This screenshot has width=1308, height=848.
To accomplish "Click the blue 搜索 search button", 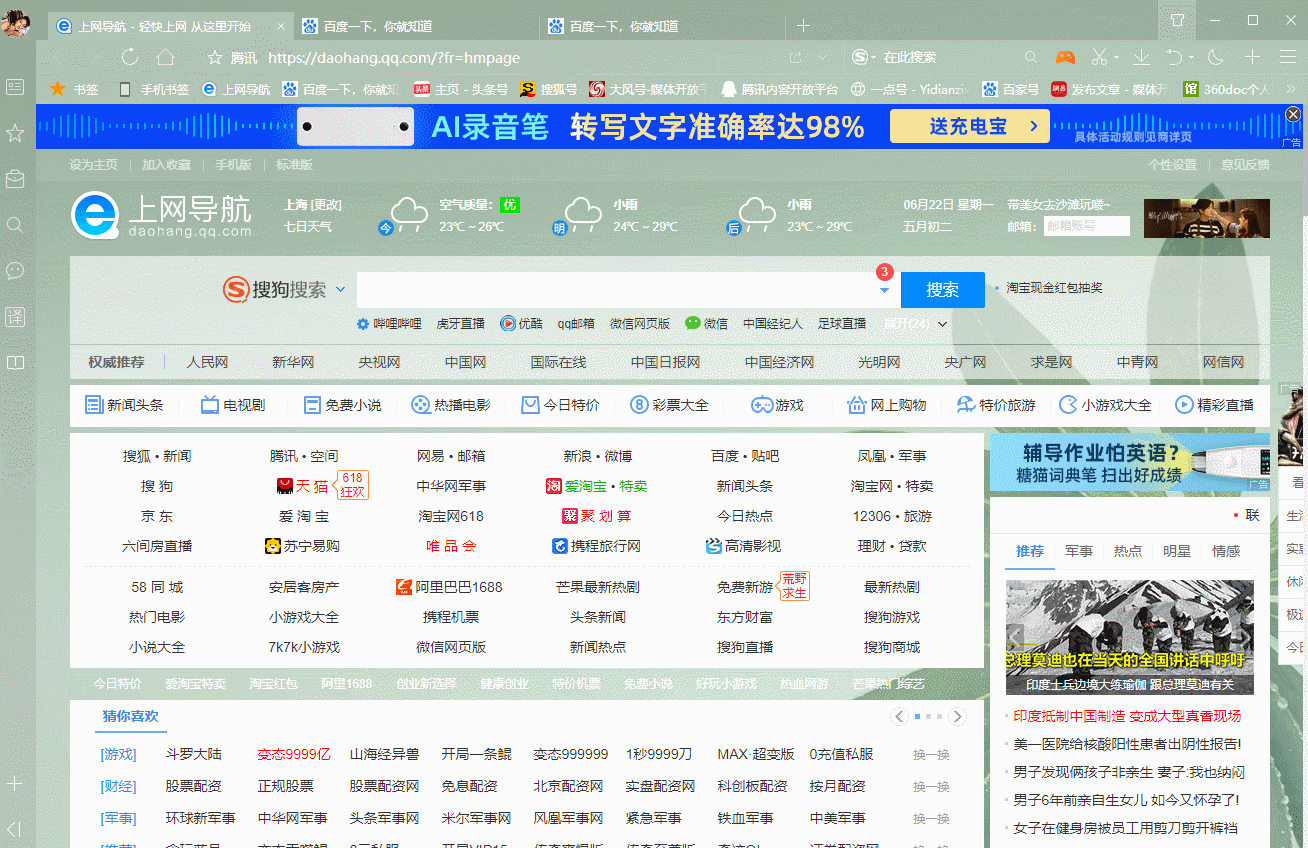I will [x=941, y=290].
